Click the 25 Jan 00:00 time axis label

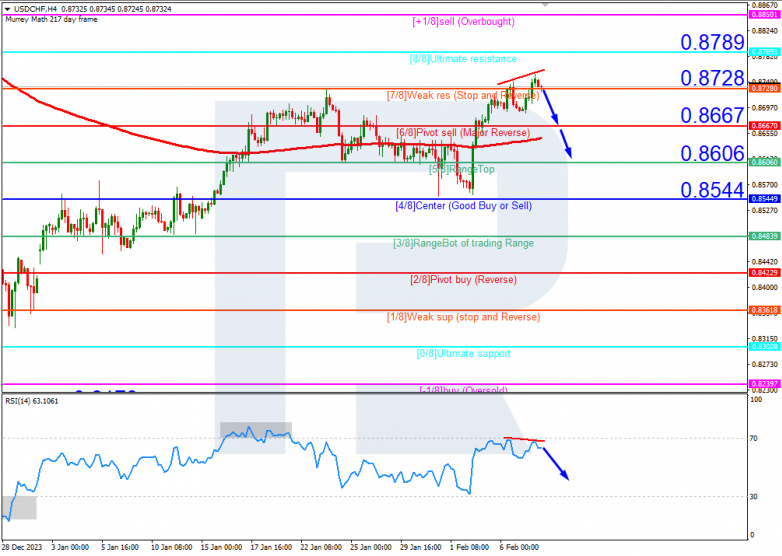pos(371,547)
